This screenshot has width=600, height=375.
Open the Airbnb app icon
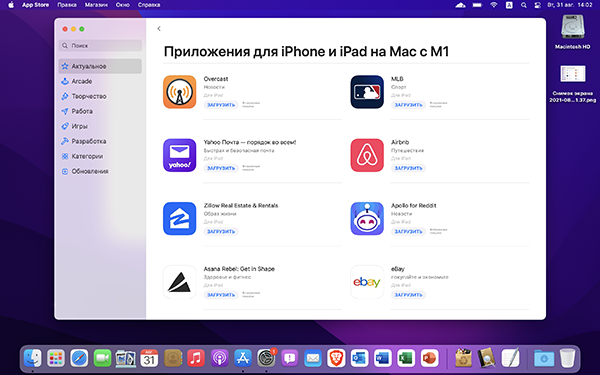click(367, 155)
